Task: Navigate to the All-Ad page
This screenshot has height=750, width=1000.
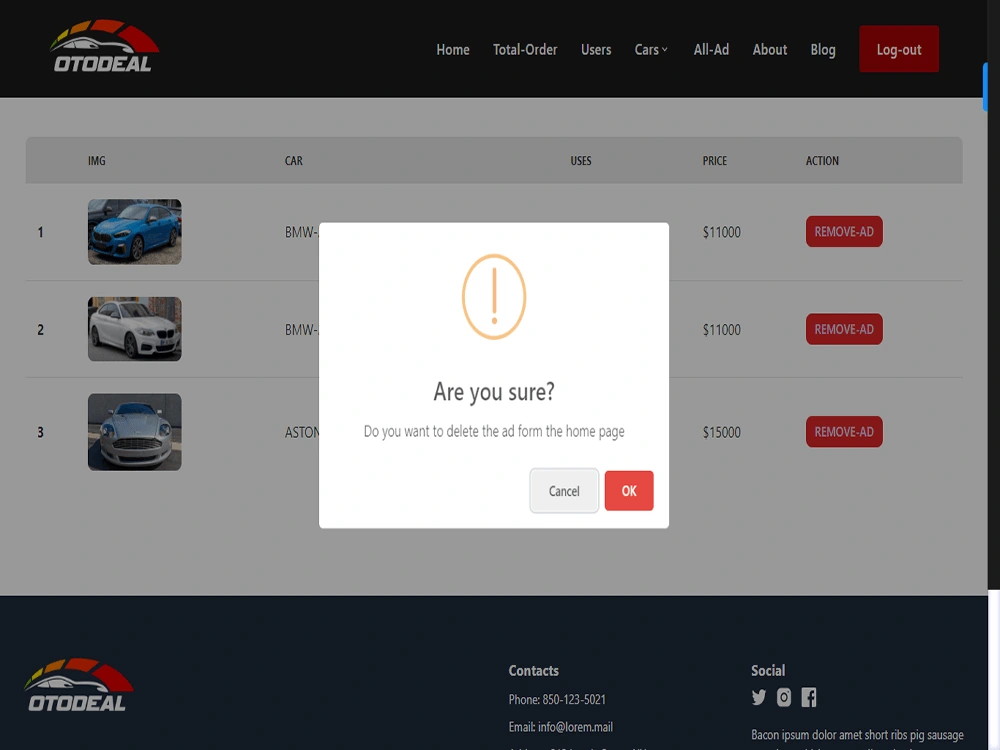Action: click(x=711, y=50)
